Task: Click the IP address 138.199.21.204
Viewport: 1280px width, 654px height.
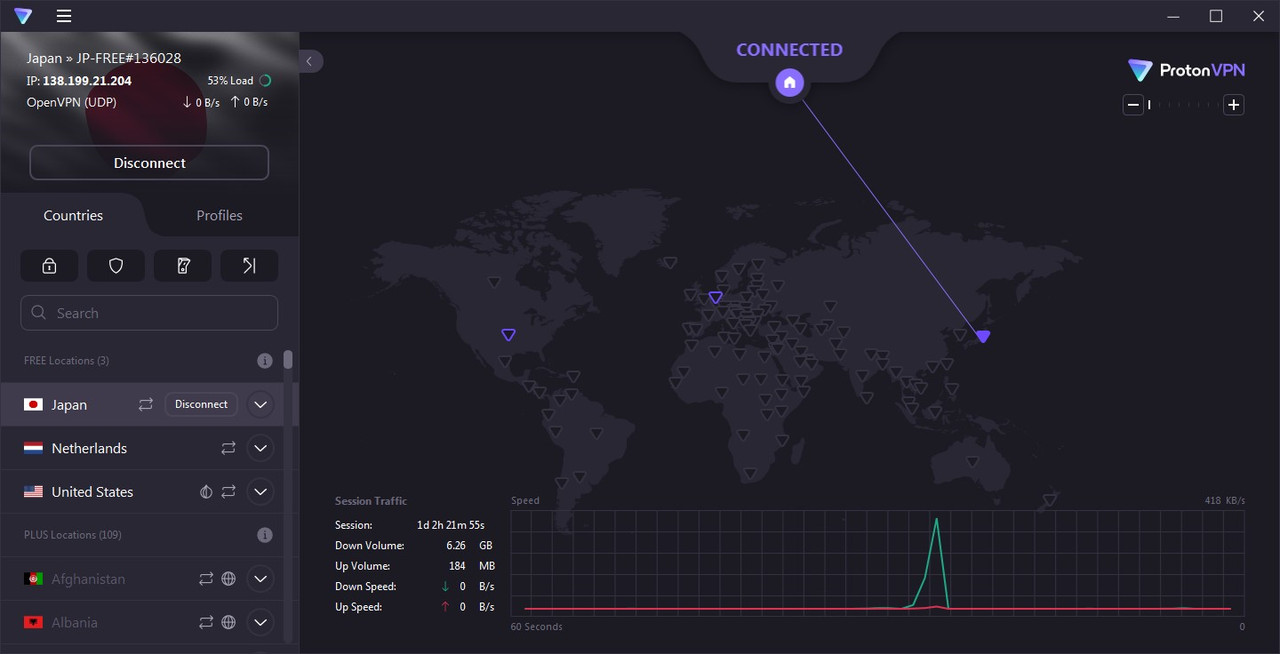Action: pos(87,81)
